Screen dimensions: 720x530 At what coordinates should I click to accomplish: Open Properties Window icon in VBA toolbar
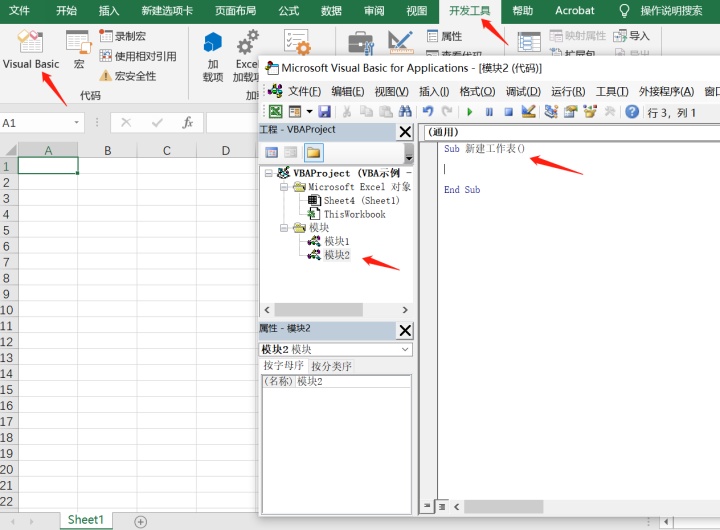pyautogui.click(x=570, y=112)
